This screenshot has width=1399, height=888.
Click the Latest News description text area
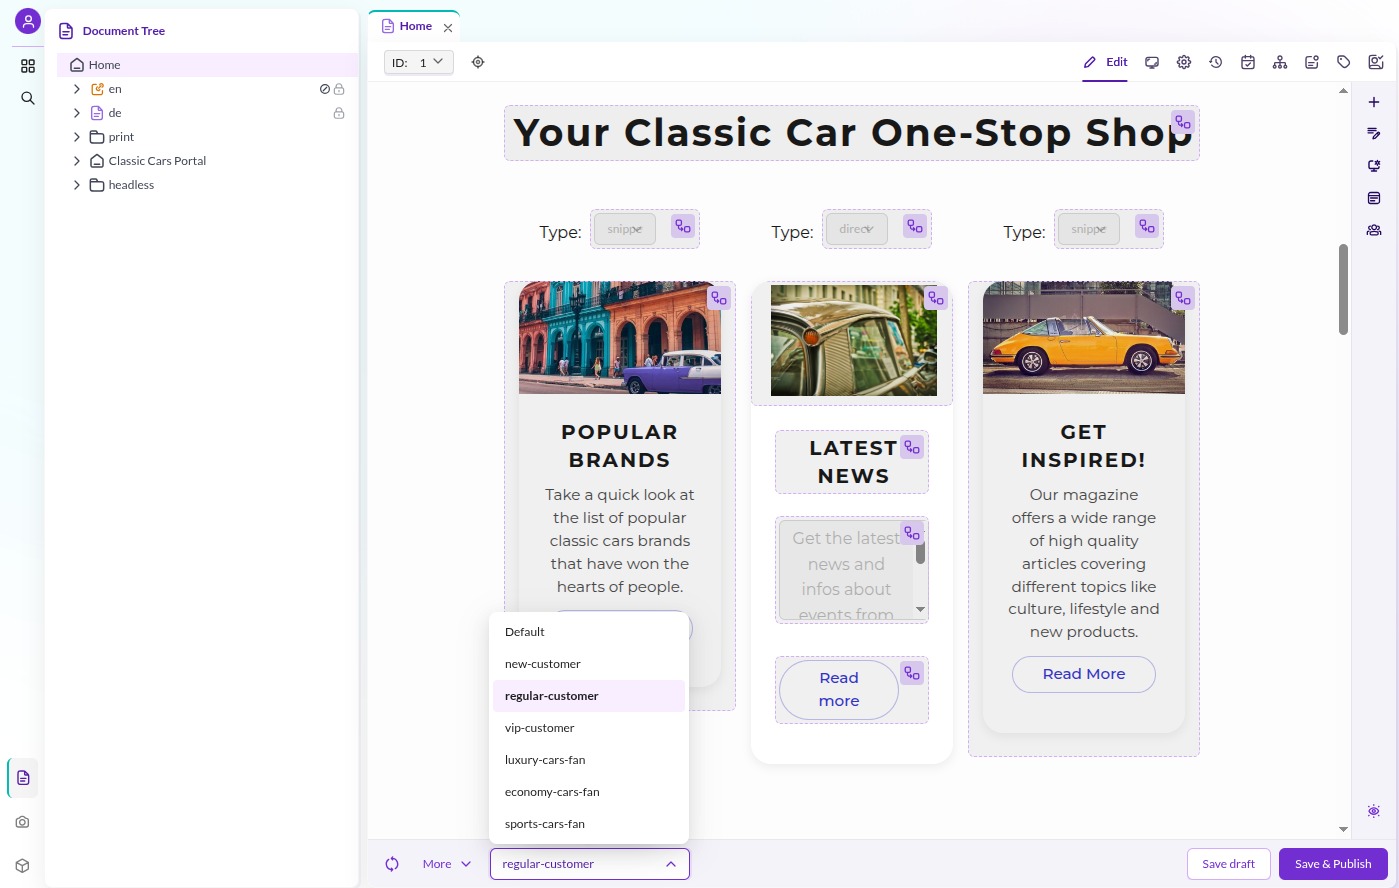pyautogui.click(x=846, y=569)
